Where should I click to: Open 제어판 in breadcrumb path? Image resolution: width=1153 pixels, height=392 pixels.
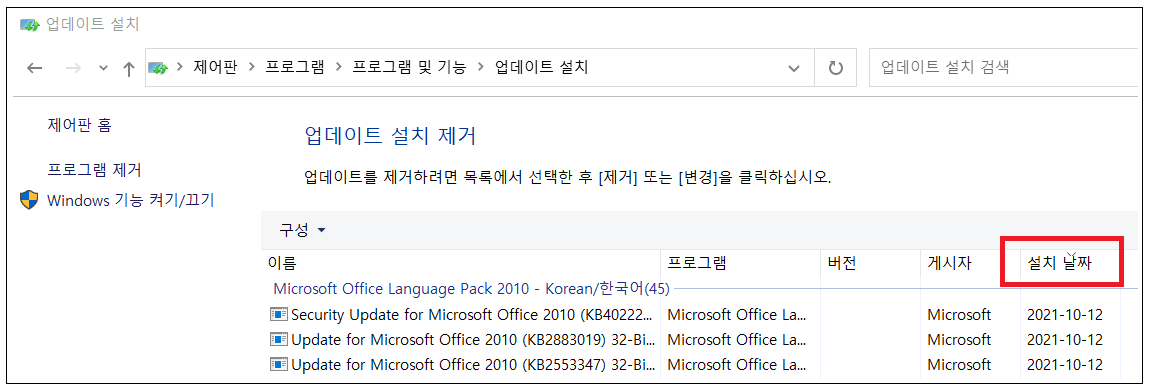(215, 68)
